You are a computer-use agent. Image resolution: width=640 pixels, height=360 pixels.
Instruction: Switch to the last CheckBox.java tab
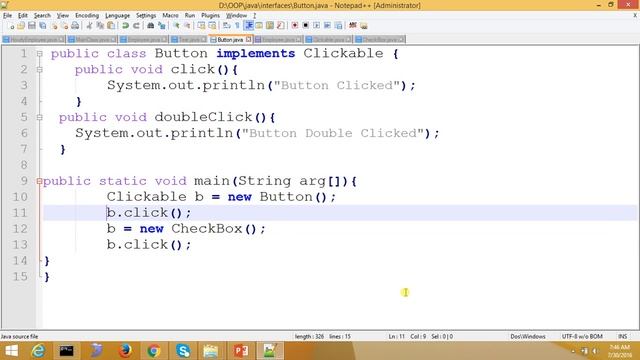pyautogui.click(x=380, y=40)
